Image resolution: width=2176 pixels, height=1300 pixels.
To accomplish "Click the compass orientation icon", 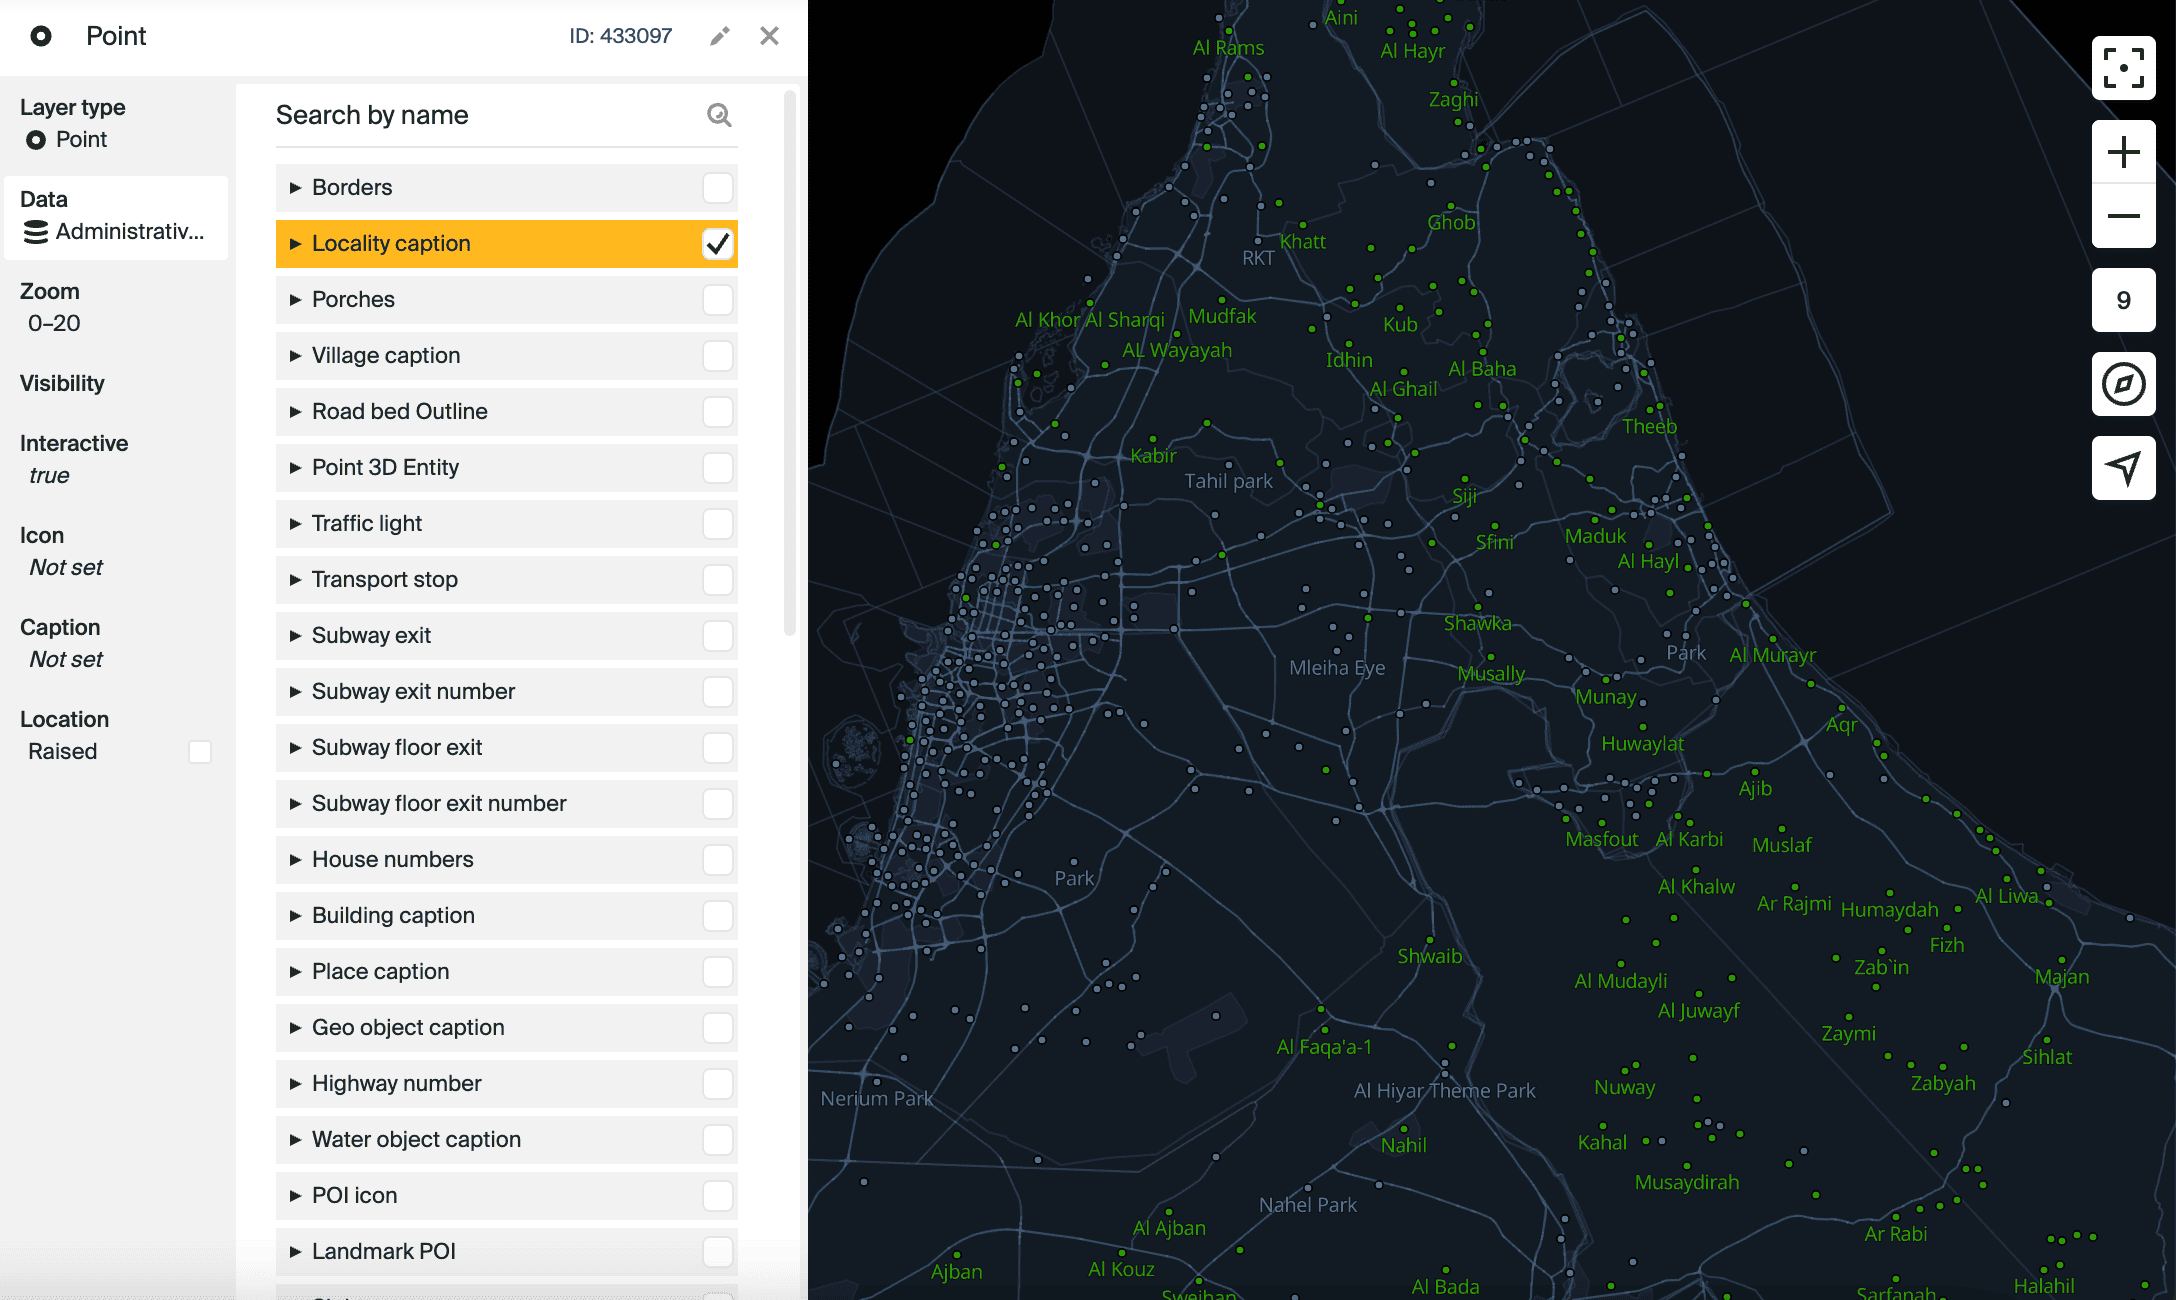I will pyautogui.click(x=2123, y=384).
